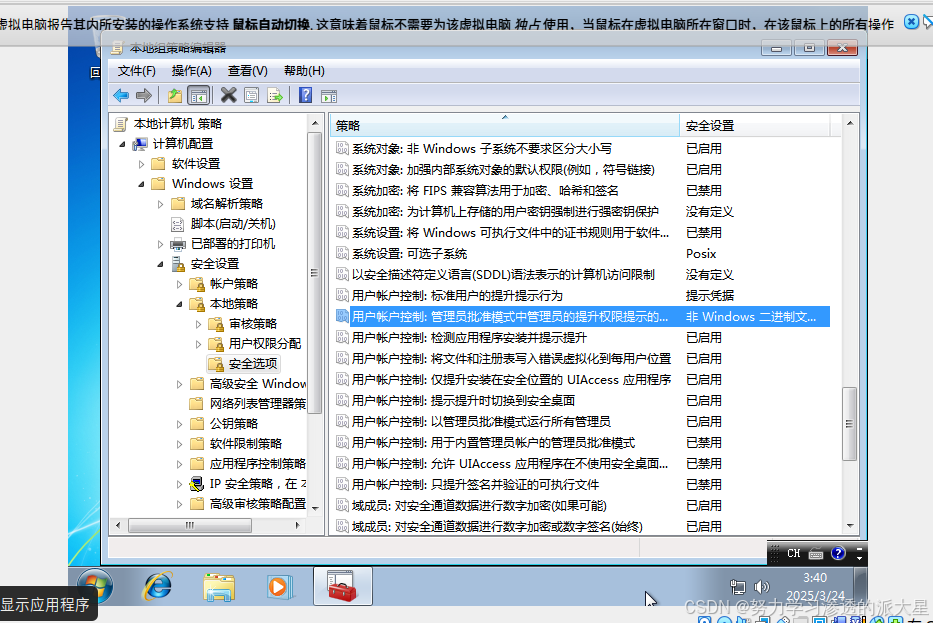933x623 pixels.
Task: Collapse the 计算机配置 tree node
Action: point(123,144)
